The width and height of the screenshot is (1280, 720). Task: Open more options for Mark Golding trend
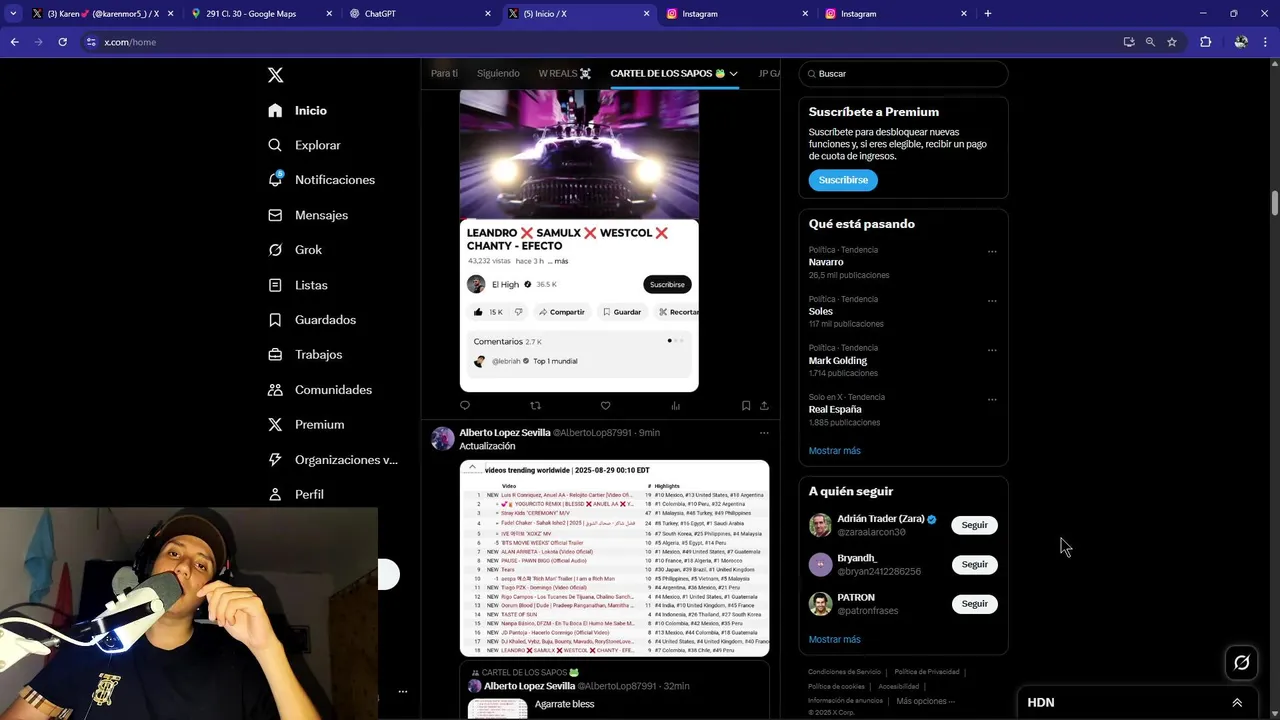(992, 350)
